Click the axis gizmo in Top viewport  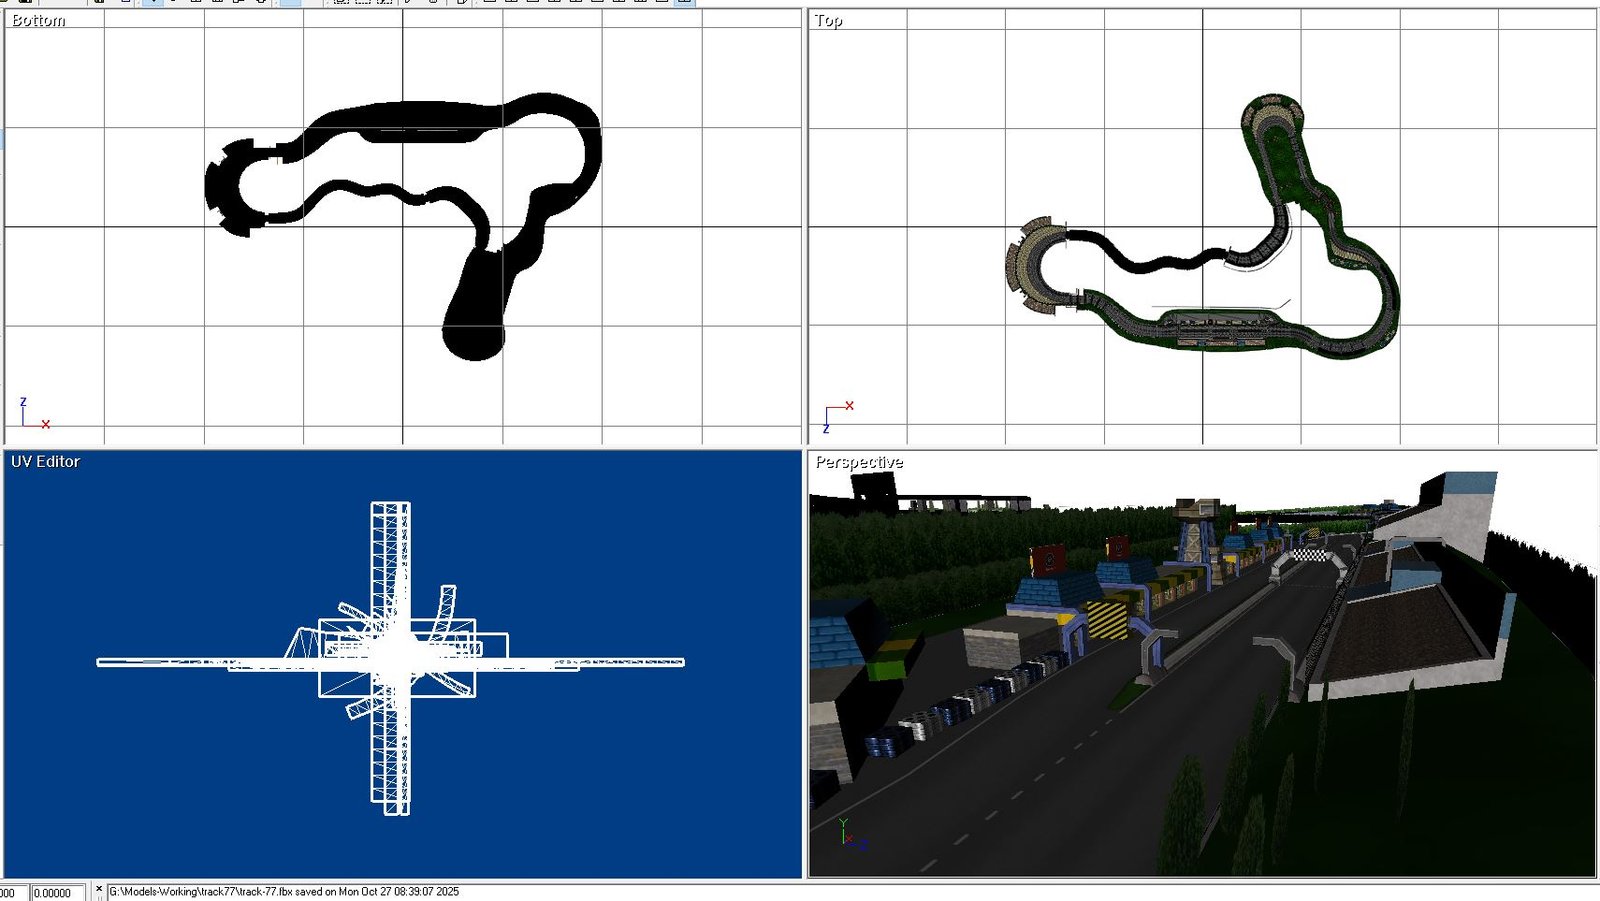[x=838, y=415]
